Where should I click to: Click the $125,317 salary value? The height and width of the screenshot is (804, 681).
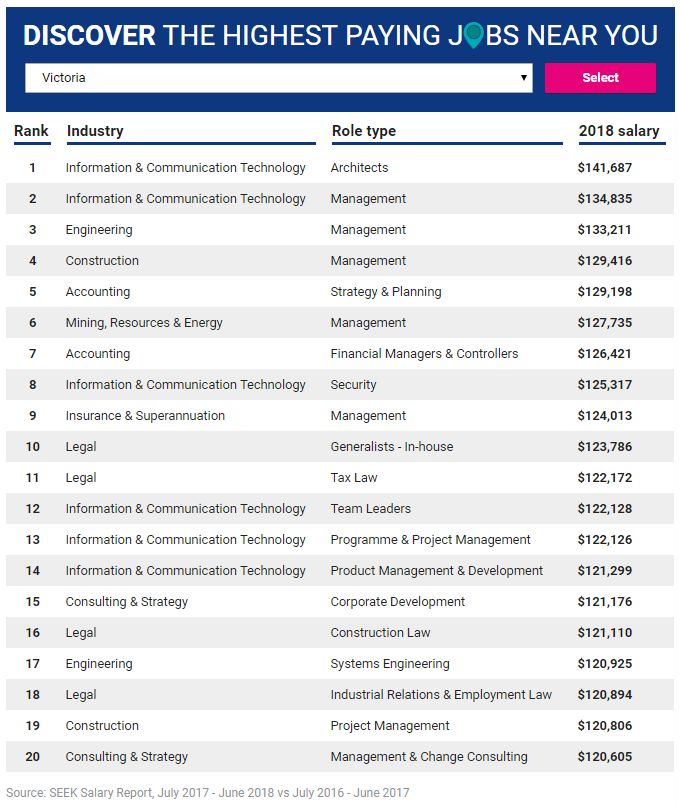[605, 385]
